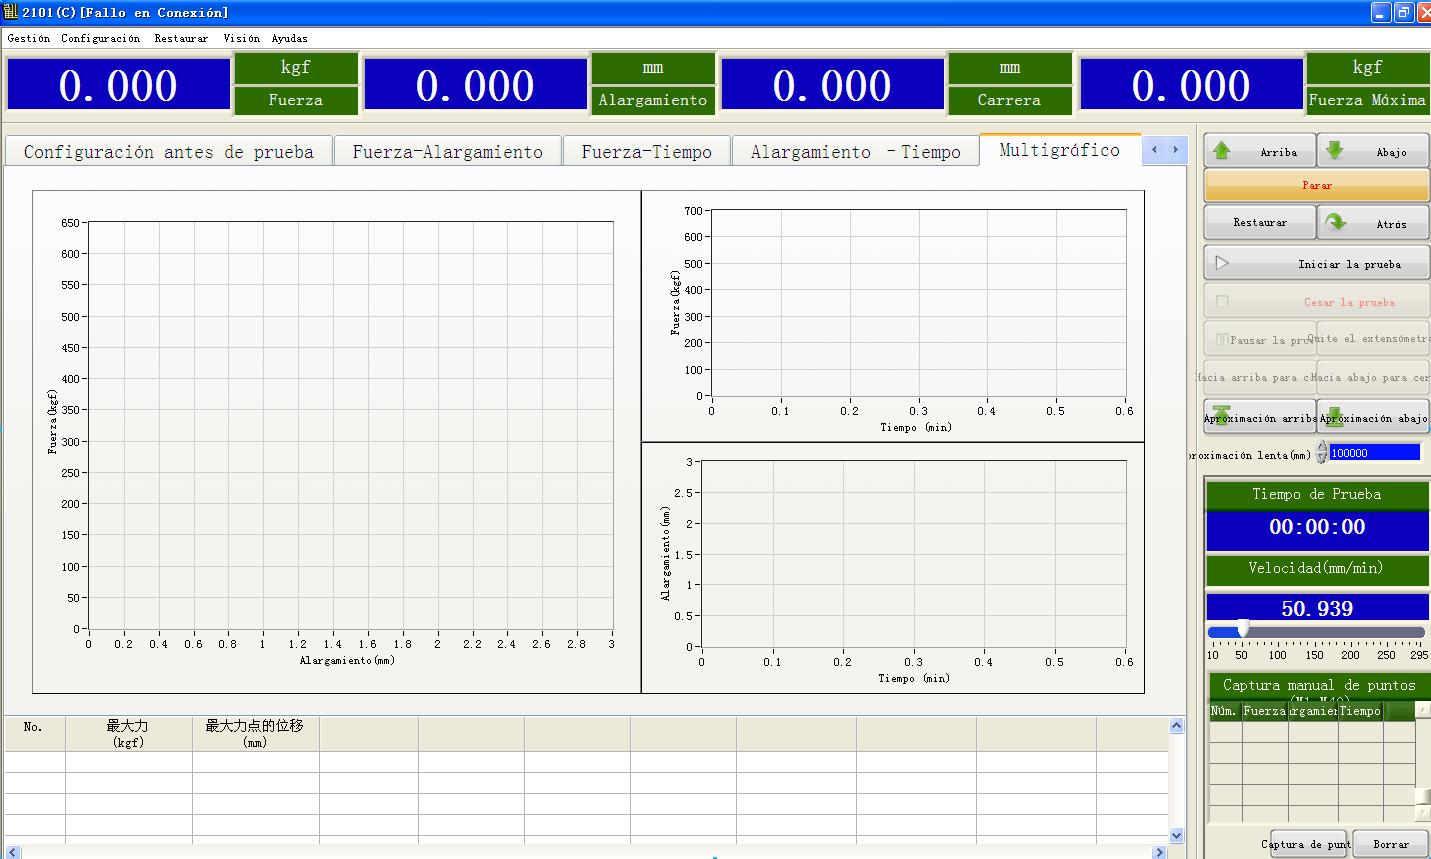Click the app icon in the title bar

(x=10, y=12)
